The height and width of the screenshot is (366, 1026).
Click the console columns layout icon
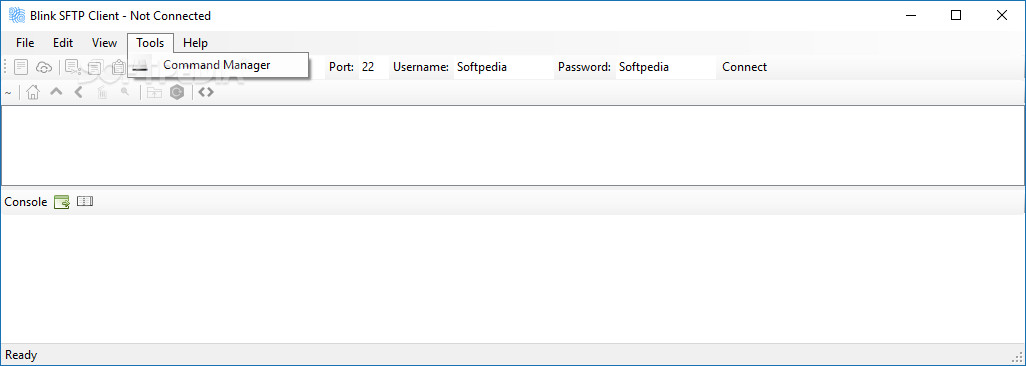85,201
